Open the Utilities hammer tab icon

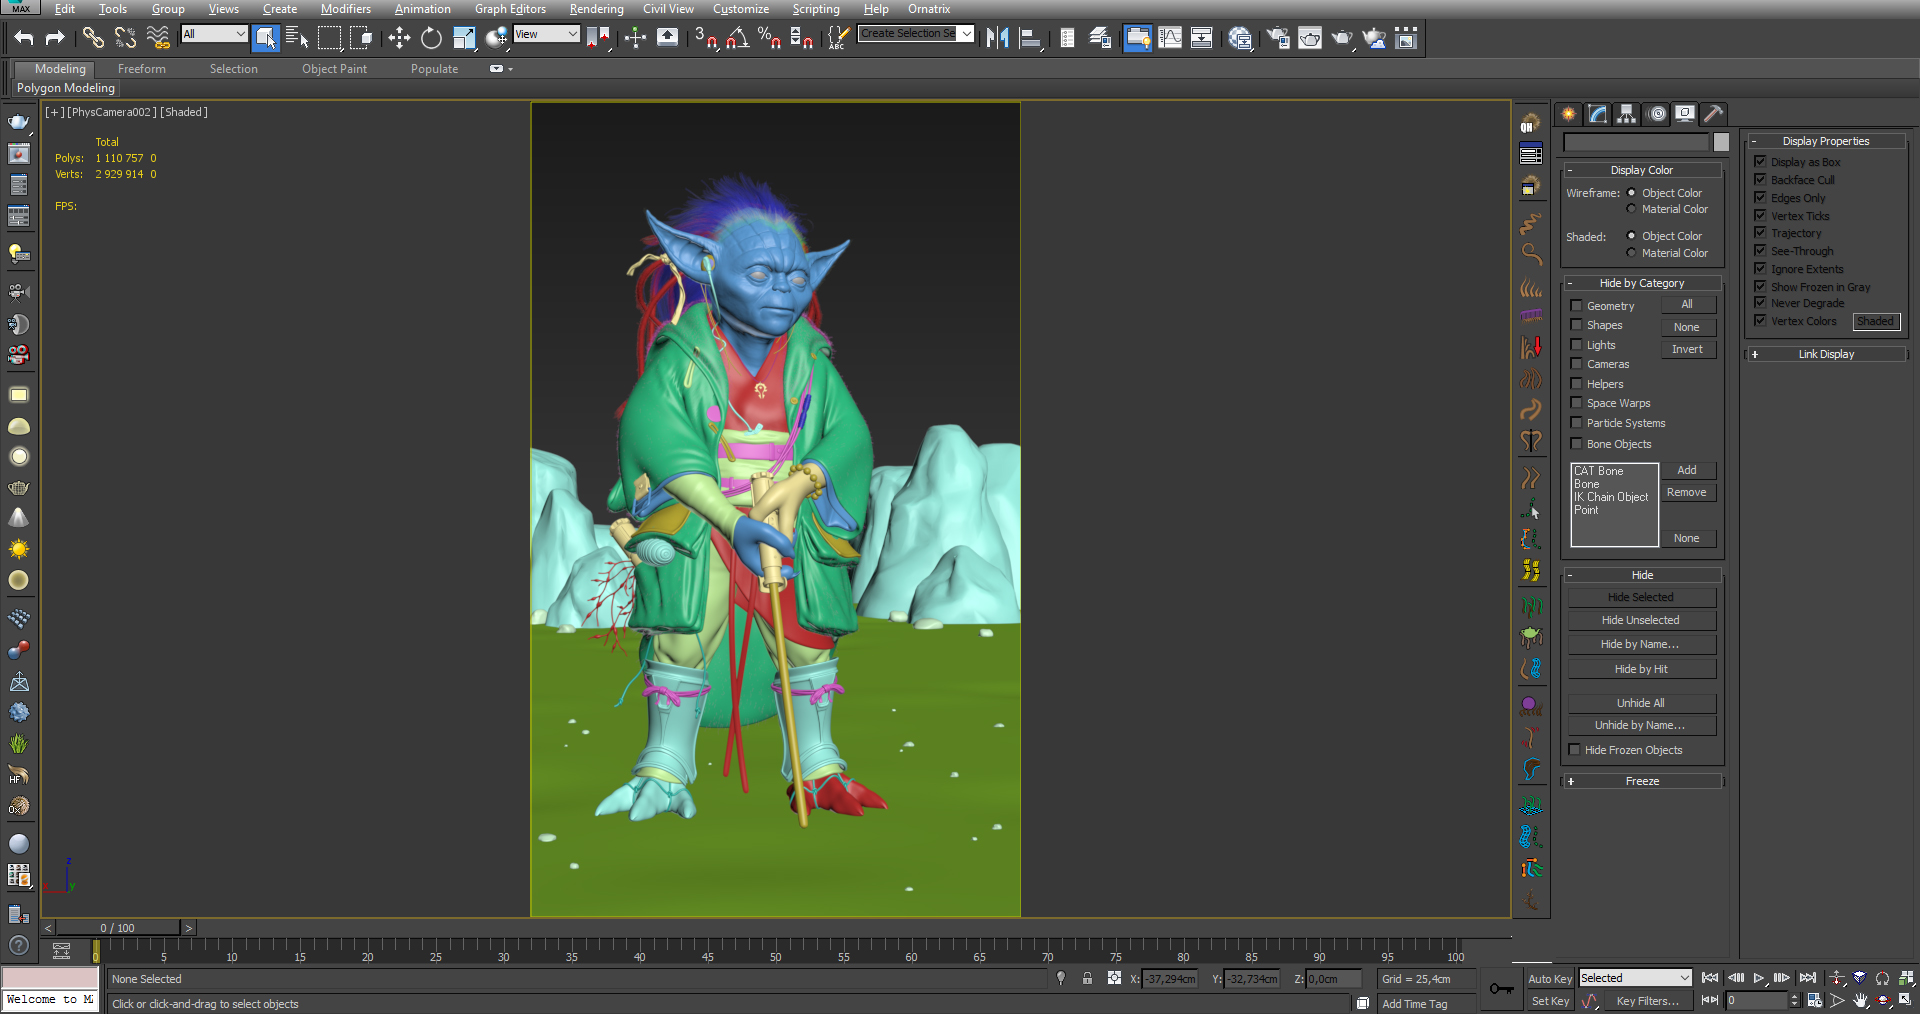[x=1714, y=114]
